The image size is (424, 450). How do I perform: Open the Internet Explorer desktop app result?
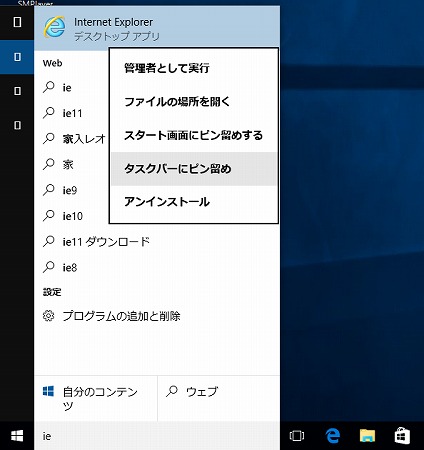pyautogui.click(x=157, y=28)
